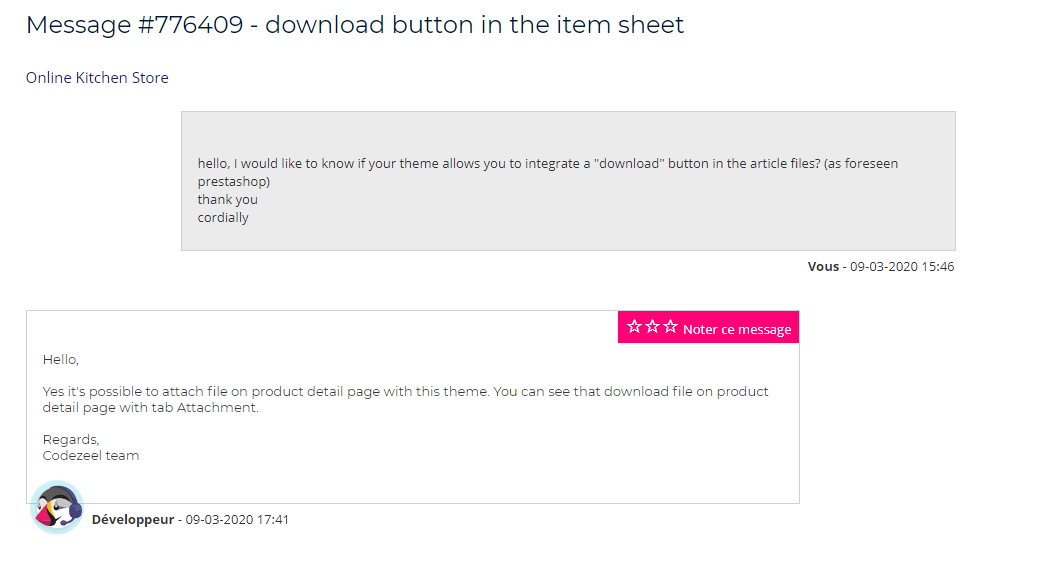
Task: Click the Regards line in the reply
Action: point(71,440)
